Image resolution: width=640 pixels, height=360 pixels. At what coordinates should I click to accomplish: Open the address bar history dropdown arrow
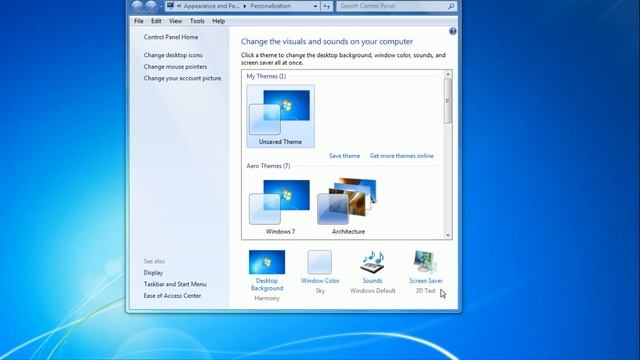point(315,6)
